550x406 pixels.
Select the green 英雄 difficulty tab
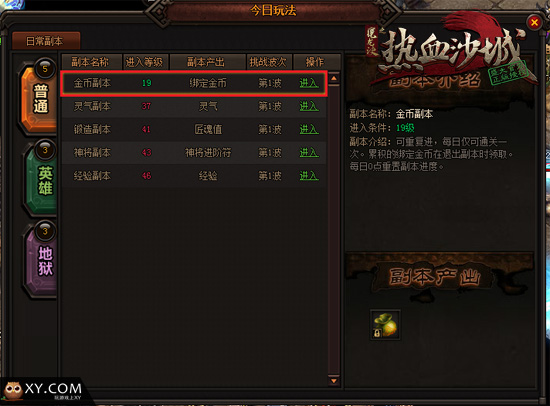41,179
